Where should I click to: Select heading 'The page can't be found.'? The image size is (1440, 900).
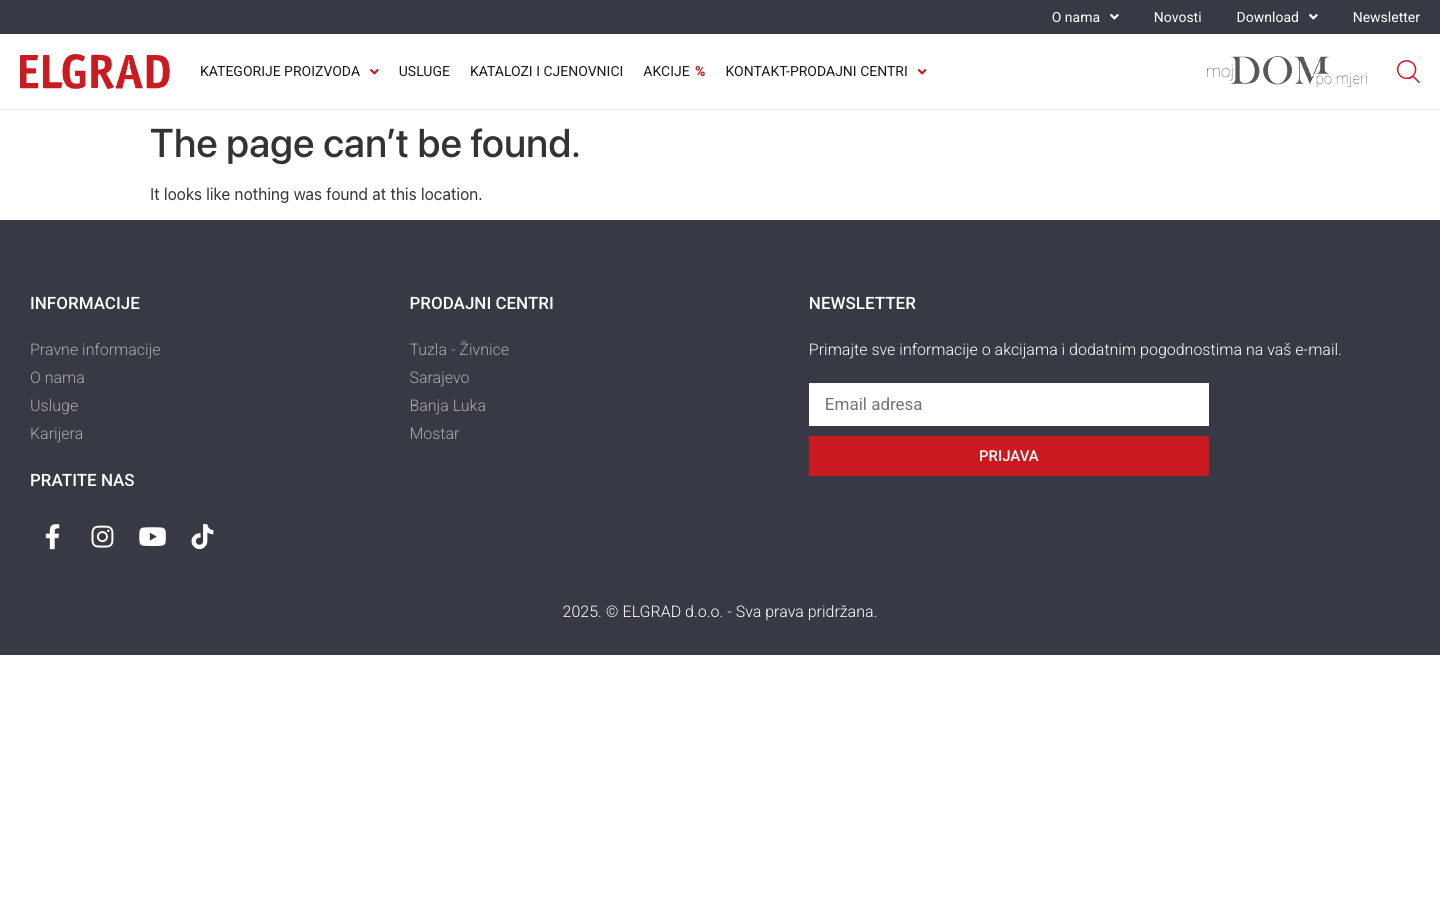[365, 144]
